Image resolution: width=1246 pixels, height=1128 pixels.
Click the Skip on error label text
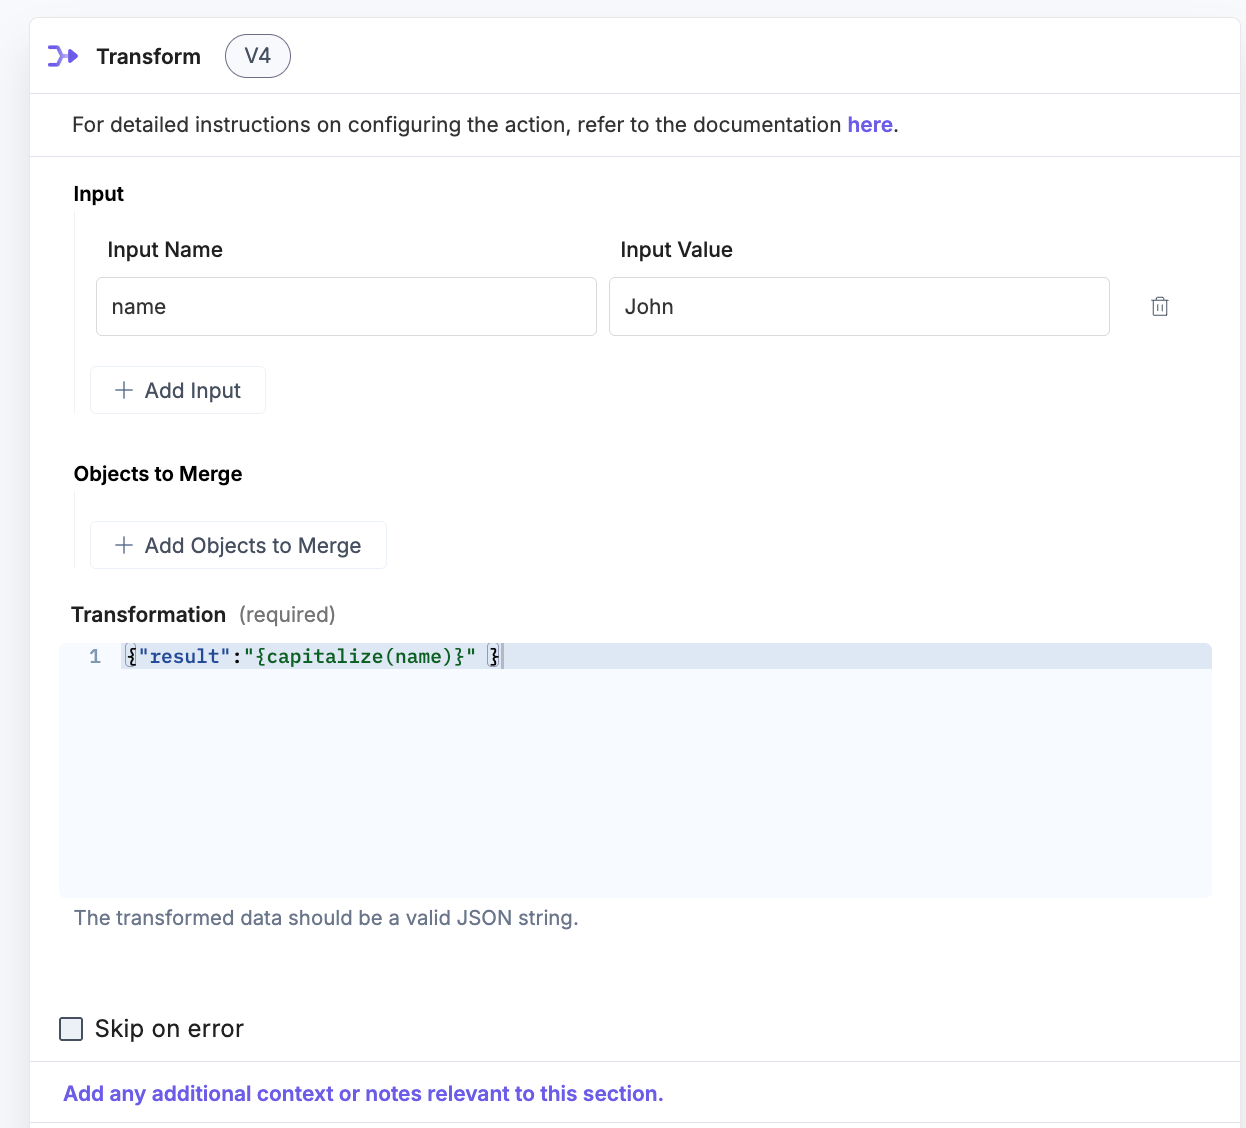[169, 1029]
